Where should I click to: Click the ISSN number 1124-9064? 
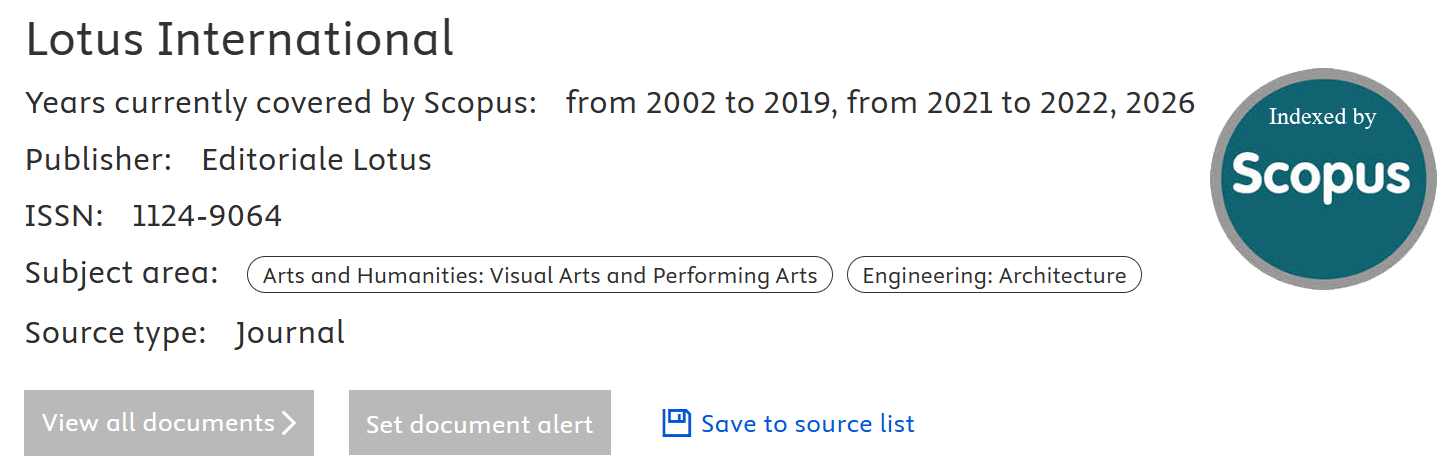click(207, 216)
